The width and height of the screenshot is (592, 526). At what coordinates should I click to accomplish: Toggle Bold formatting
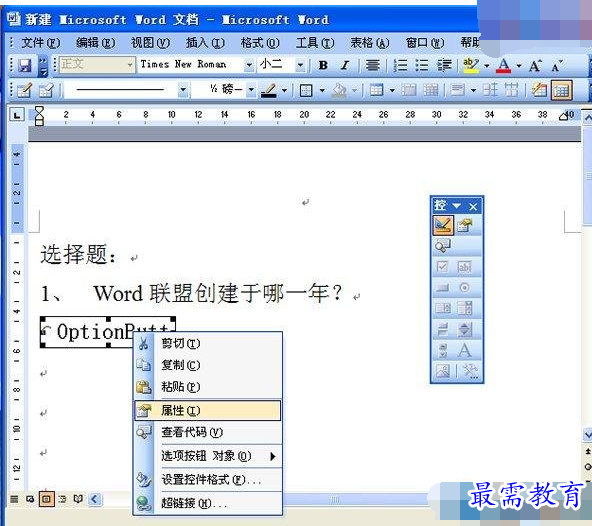tap(323, 65)
